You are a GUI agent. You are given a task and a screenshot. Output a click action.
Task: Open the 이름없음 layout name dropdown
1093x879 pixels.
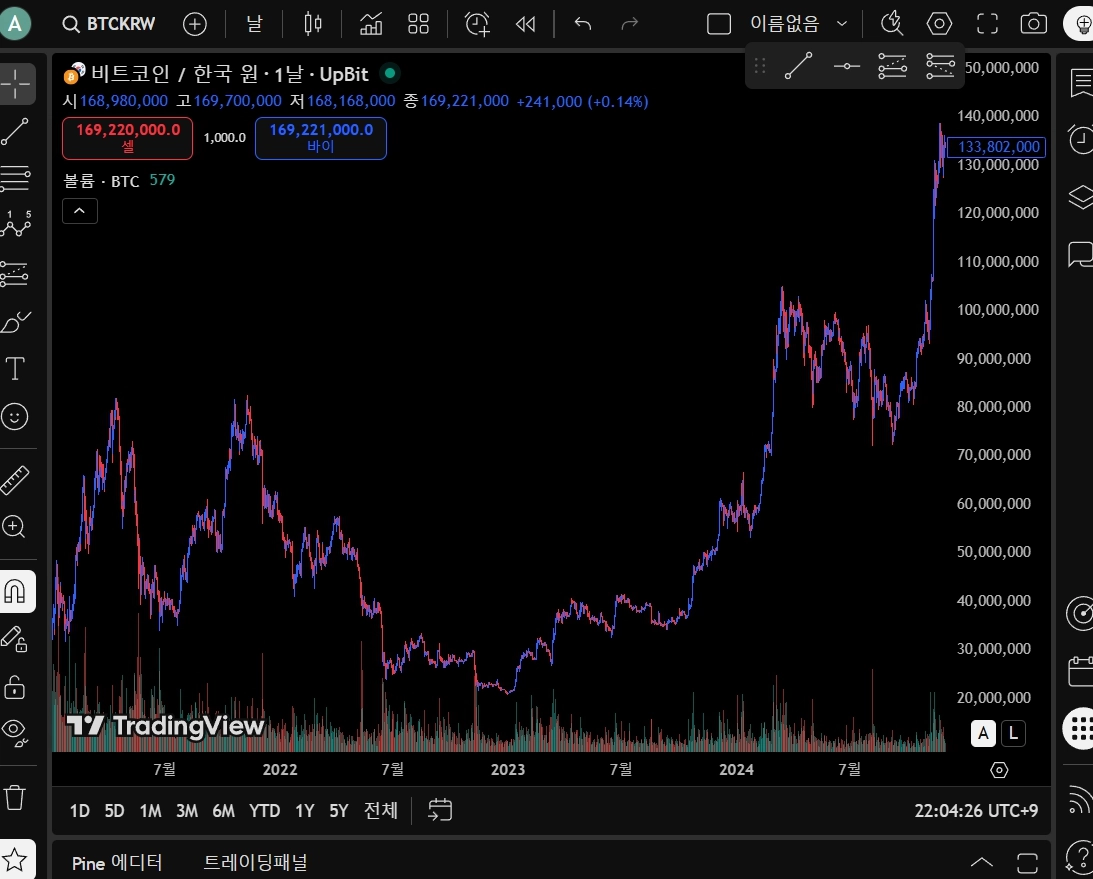(799, 24)
